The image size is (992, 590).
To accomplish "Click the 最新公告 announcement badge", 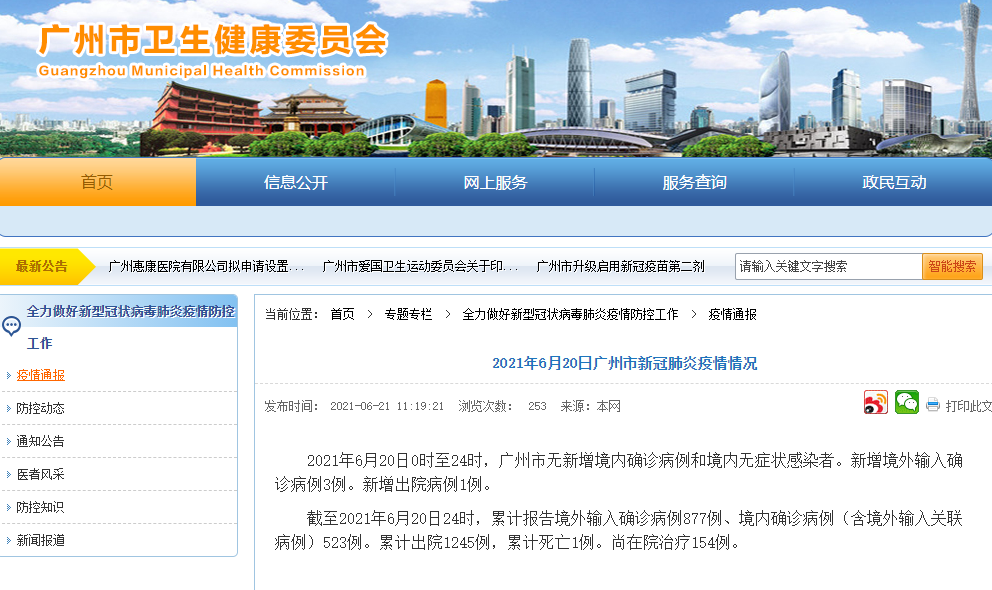I will click(44, 266).
